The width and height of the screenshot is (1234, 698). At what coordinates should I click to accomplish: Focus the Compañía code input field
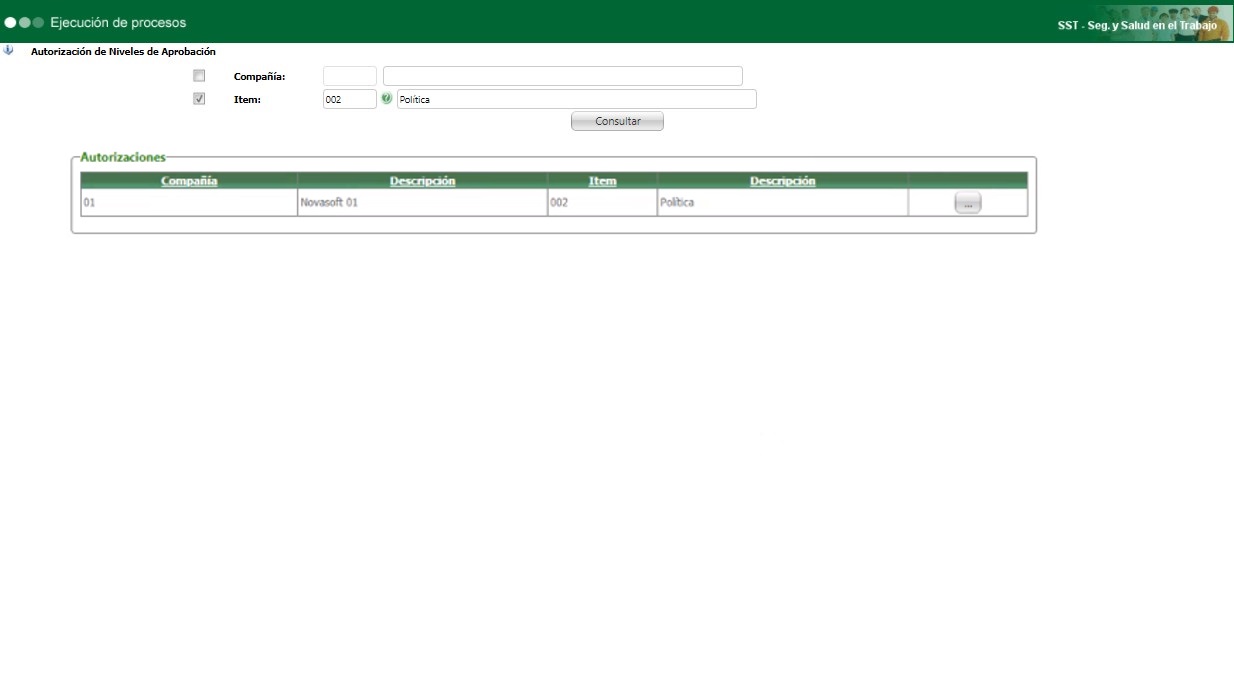click(x=350, y=76)
